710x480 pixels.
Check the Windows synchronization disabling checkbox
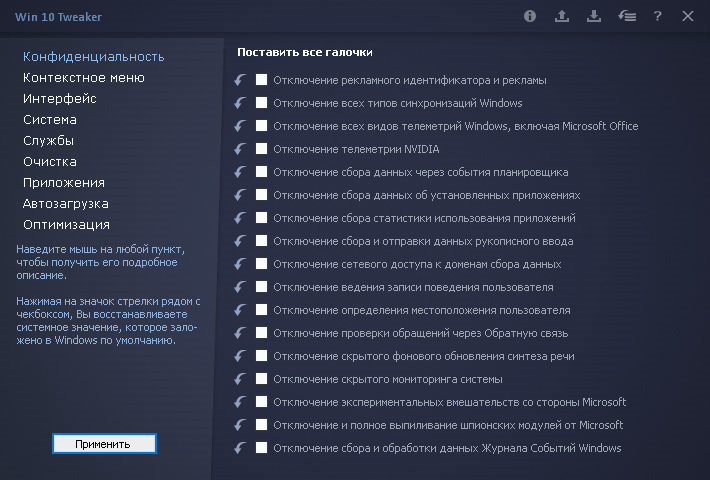coord(261,103)
